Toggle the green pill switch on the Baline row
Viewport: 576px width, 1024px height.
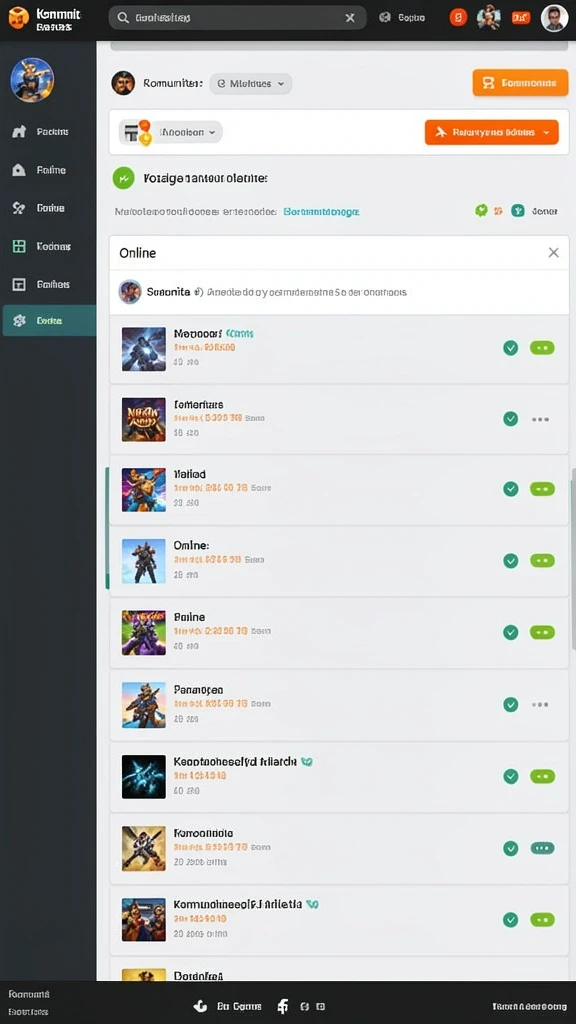pyautogui.click(x=542, y=632)
